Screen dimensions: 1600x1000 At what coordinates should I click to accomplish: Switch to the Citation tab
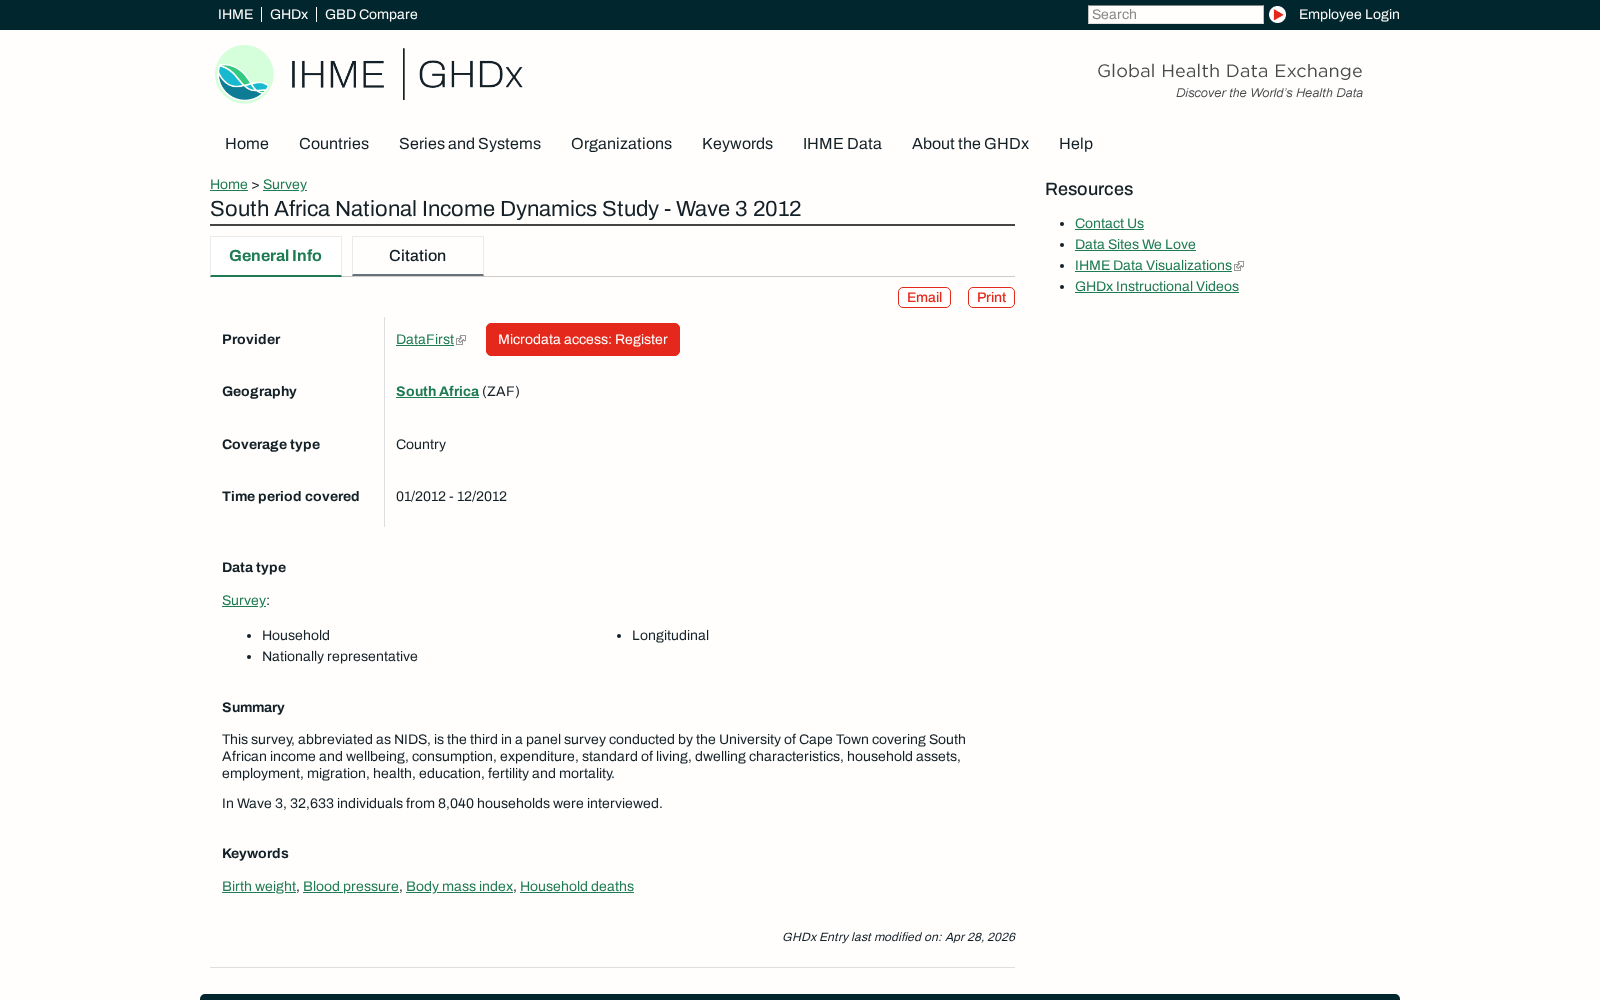click(x=418, y=256)
